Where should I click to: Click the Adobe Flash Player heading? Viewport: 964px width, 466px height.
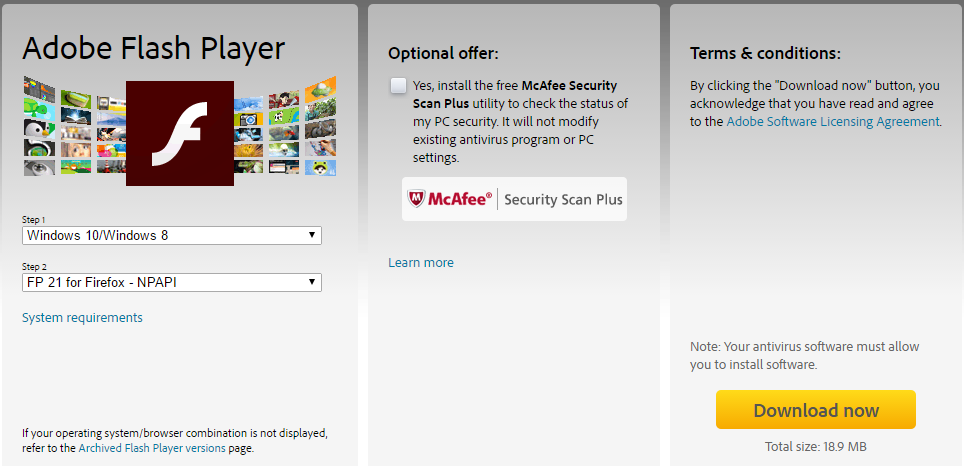(x=153, y=48)
